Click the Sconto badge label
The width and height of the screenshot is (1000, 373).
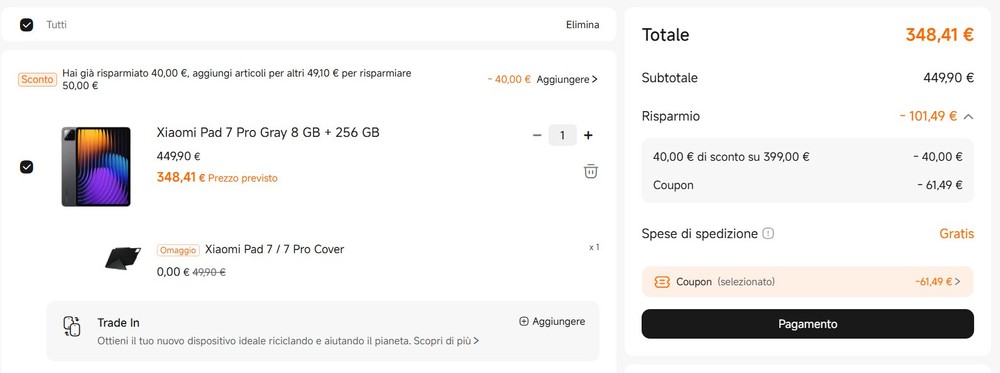(x=38, y=80)
